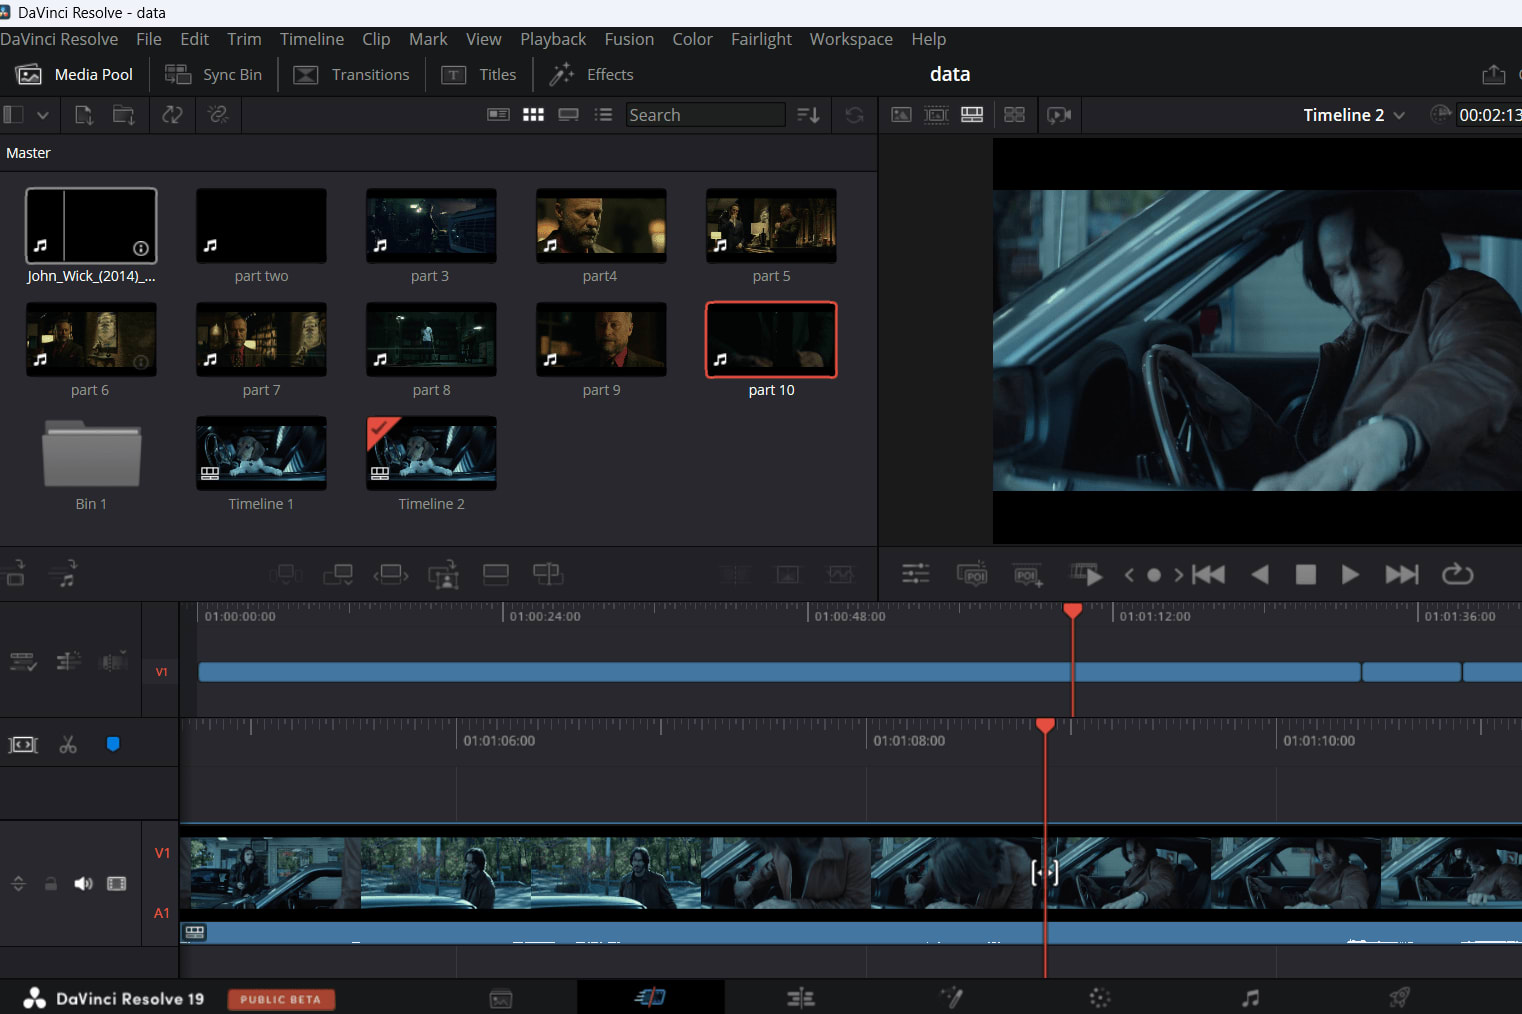
Task: Go to last frame button
Action: point(1402,574)
